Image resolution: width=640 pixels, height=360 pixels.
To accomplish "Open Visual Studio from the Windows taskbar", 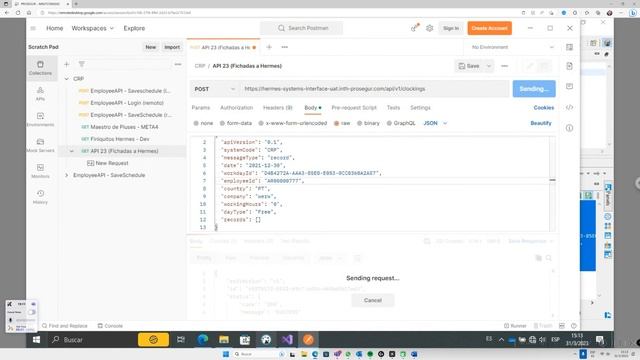I will pyautogui.click(x=287, y=340).
